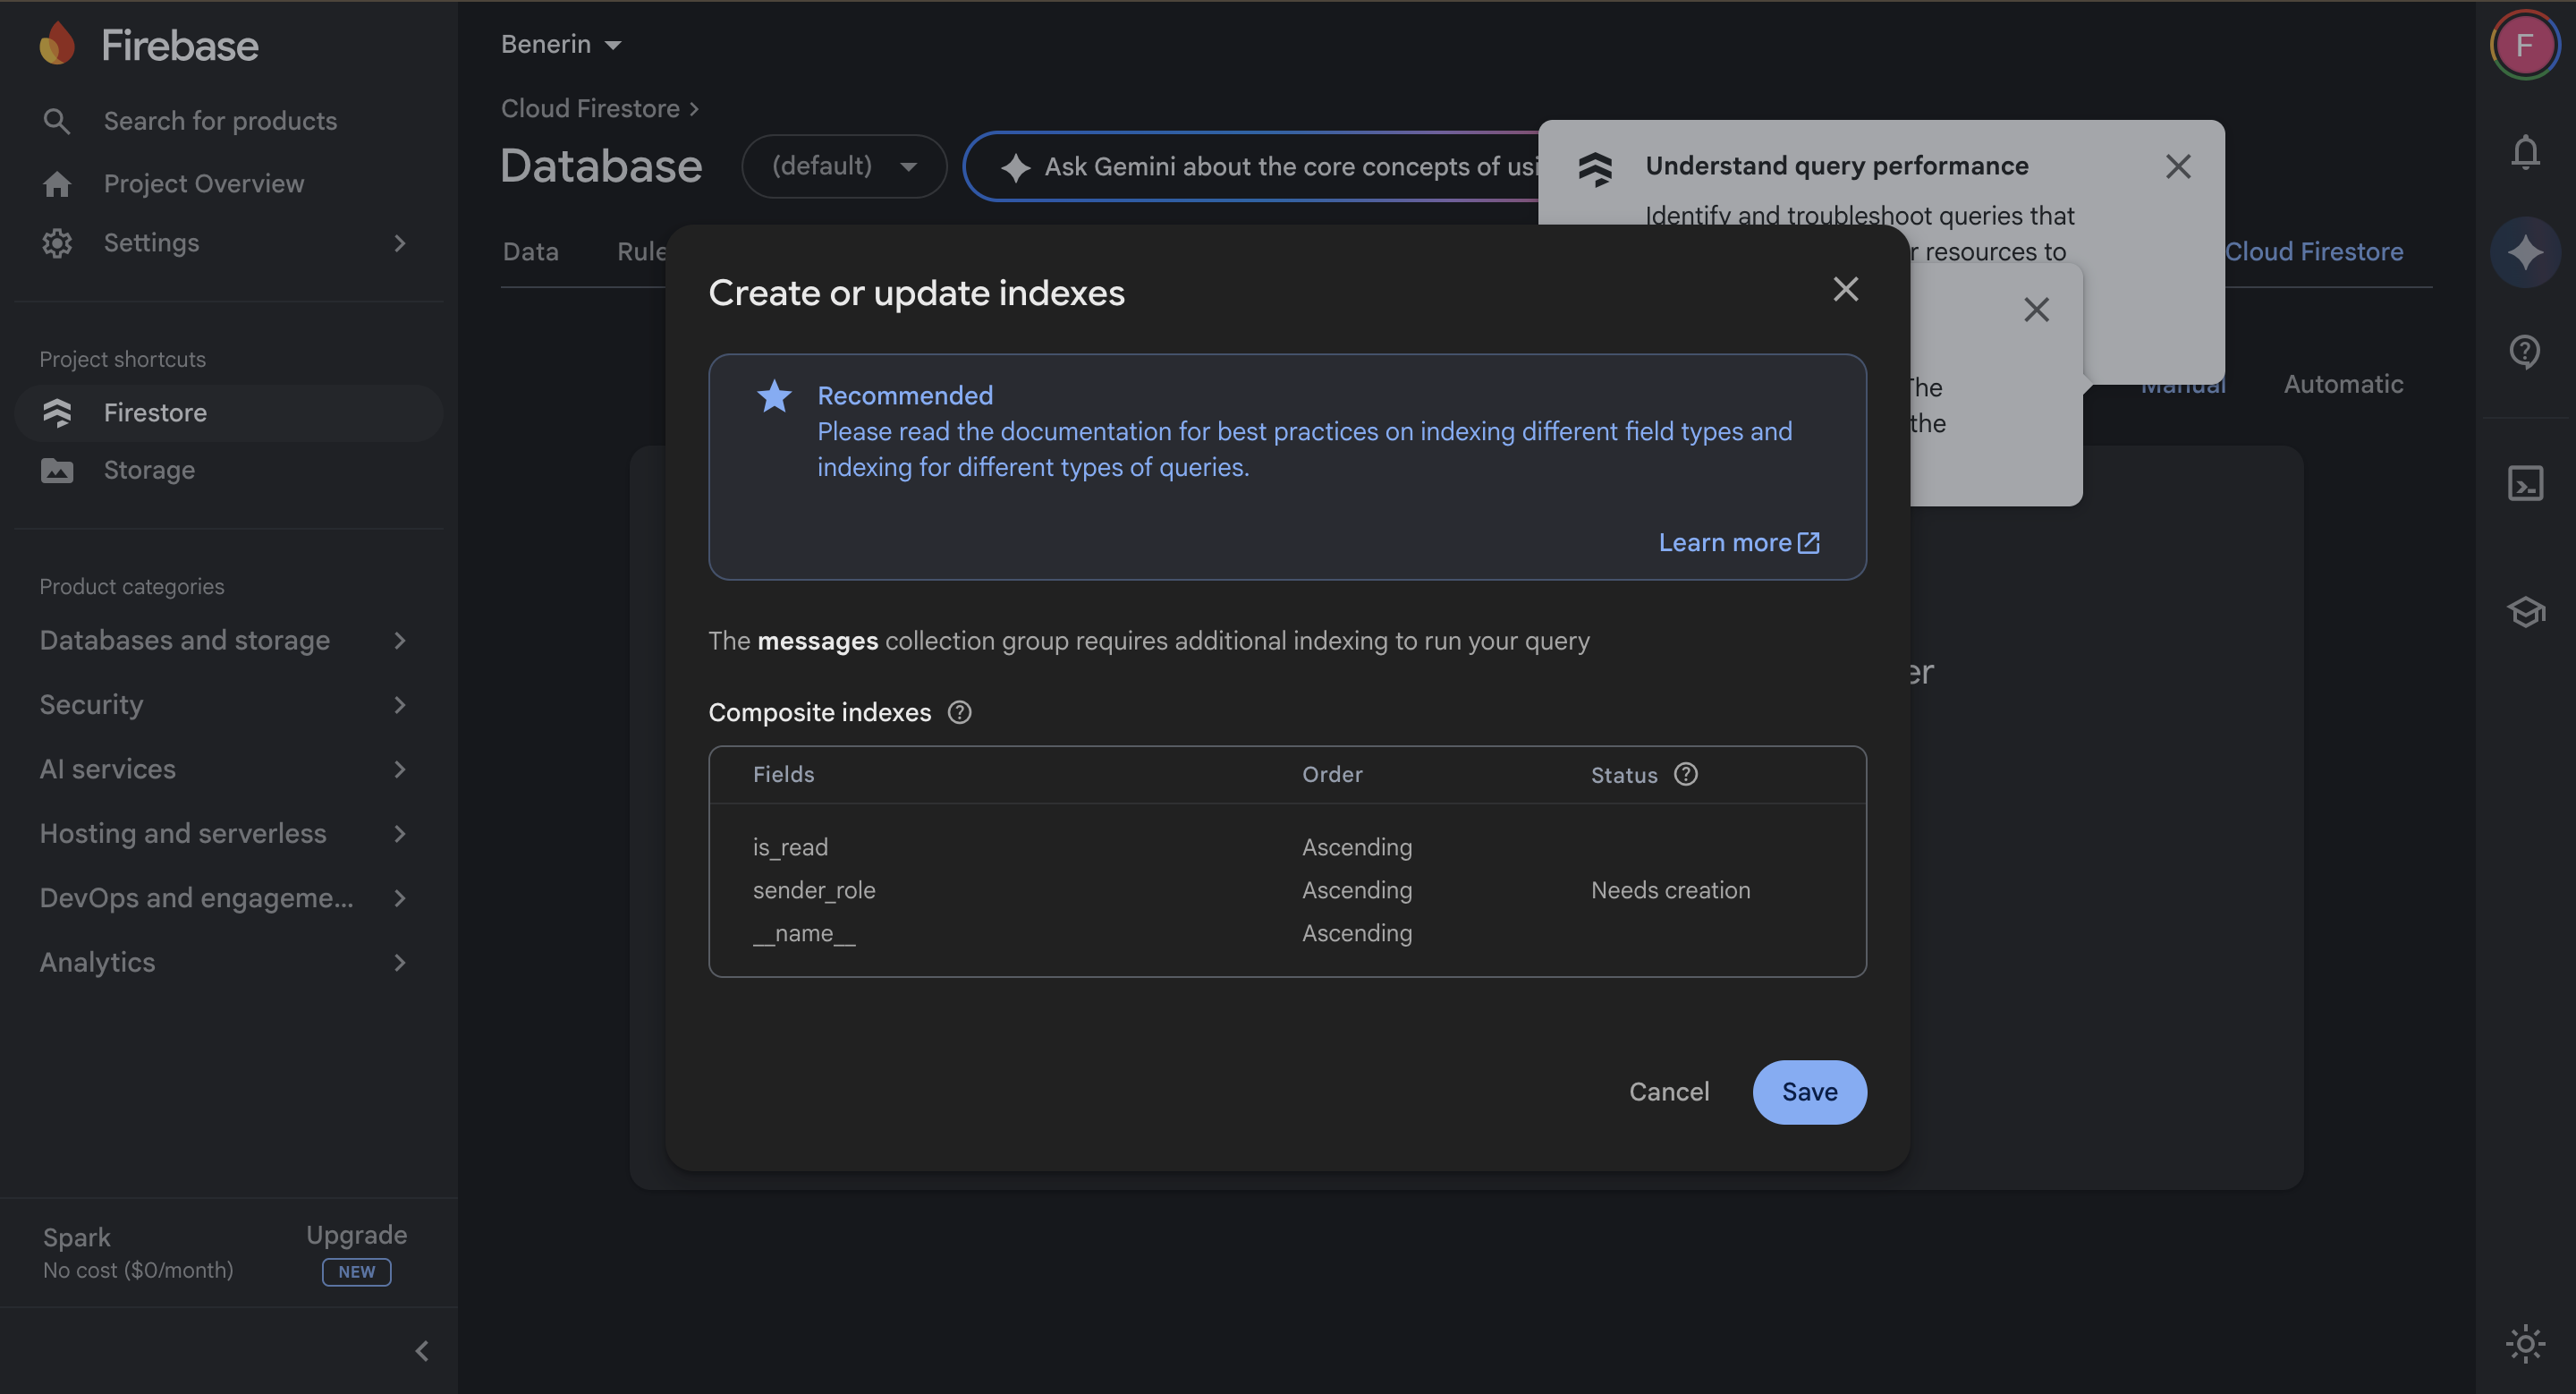Click the __name__ field name
2576x1394 pixels.
point(804,933)
